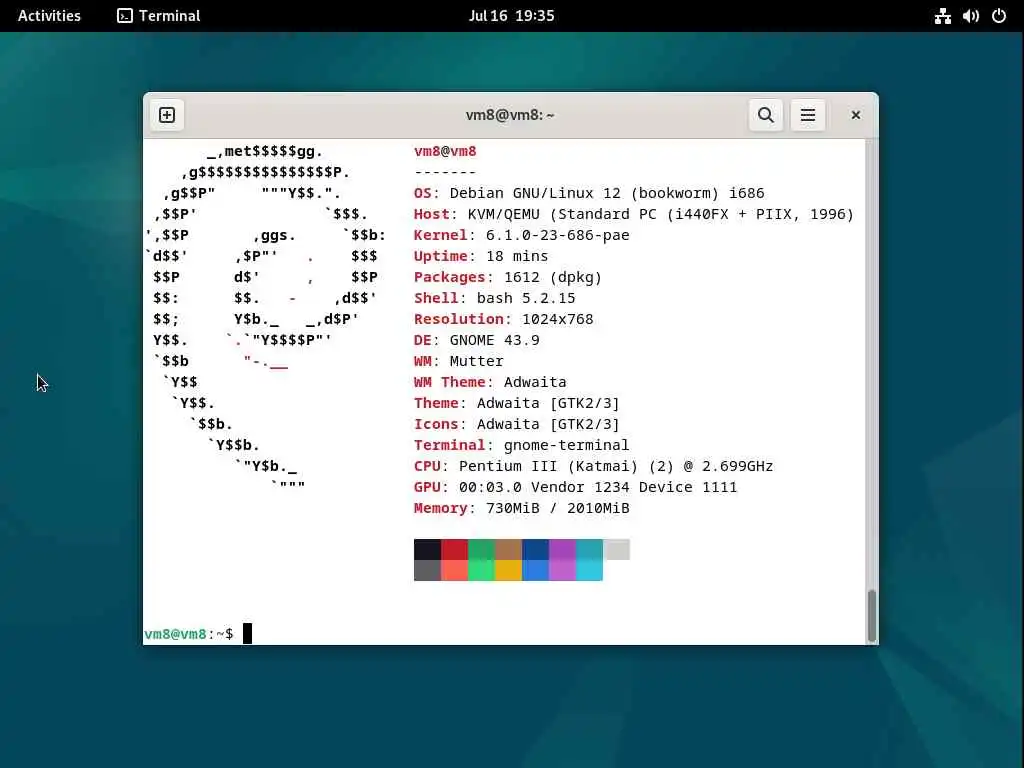
Task: Click the 'vm8@vm8' heading in neofetch output
Action: point(445,152)
